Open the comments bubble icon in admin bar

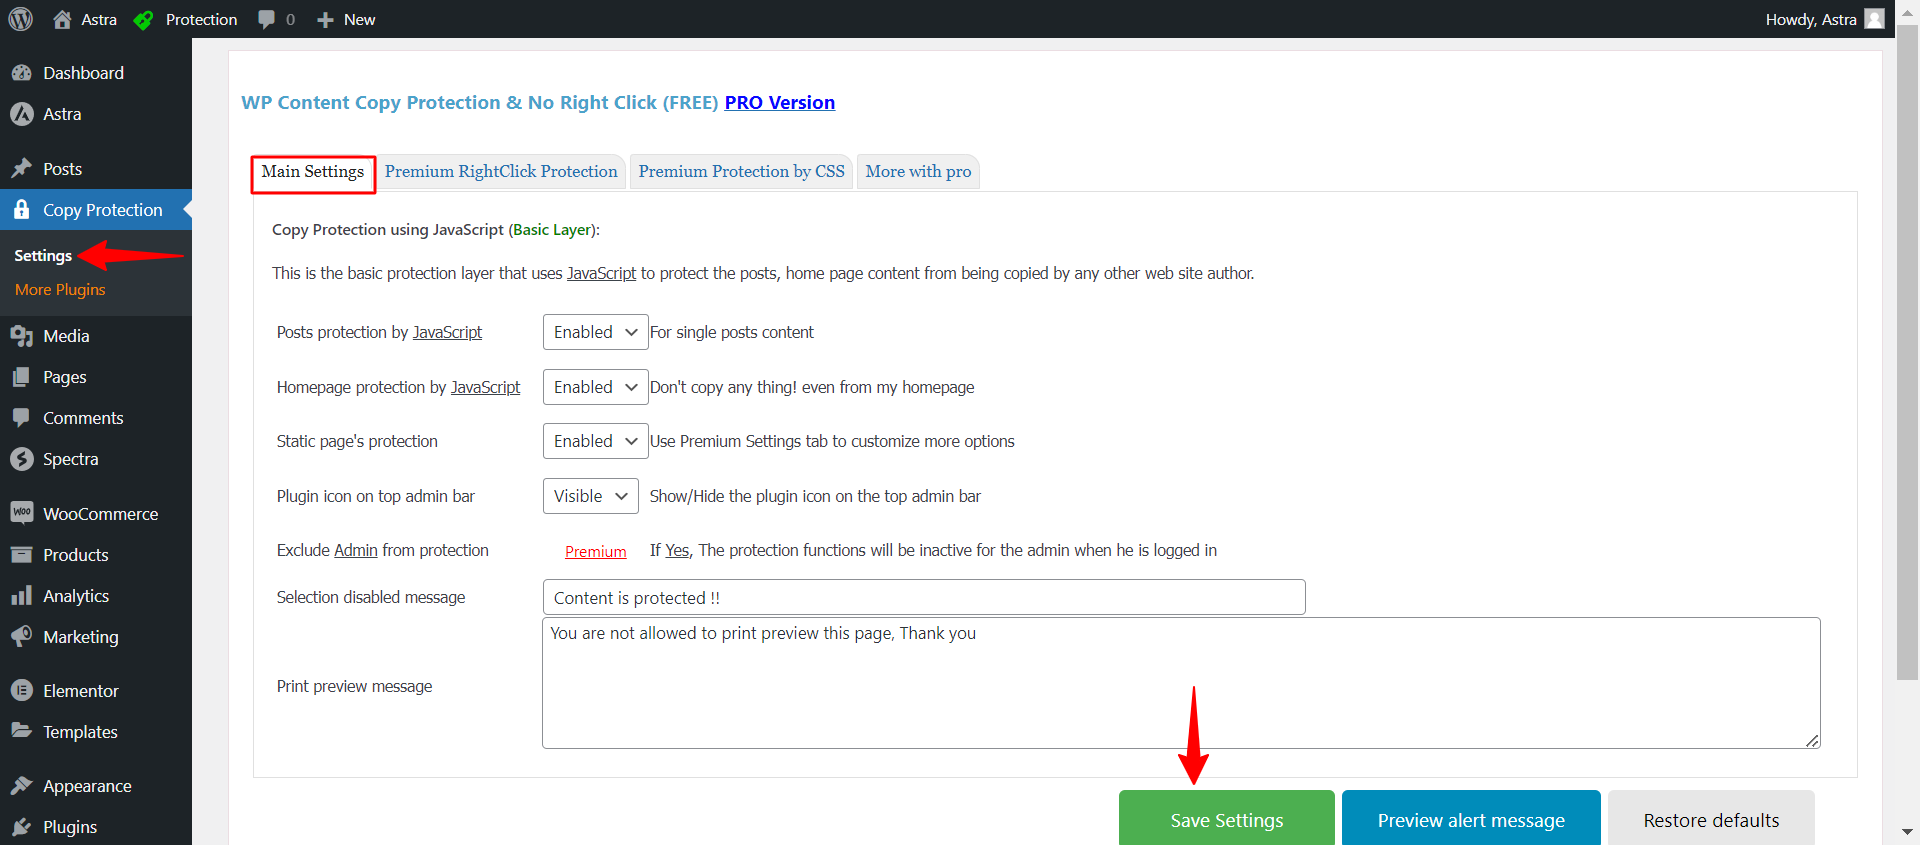pyautogui.click(x=266, y=19)
